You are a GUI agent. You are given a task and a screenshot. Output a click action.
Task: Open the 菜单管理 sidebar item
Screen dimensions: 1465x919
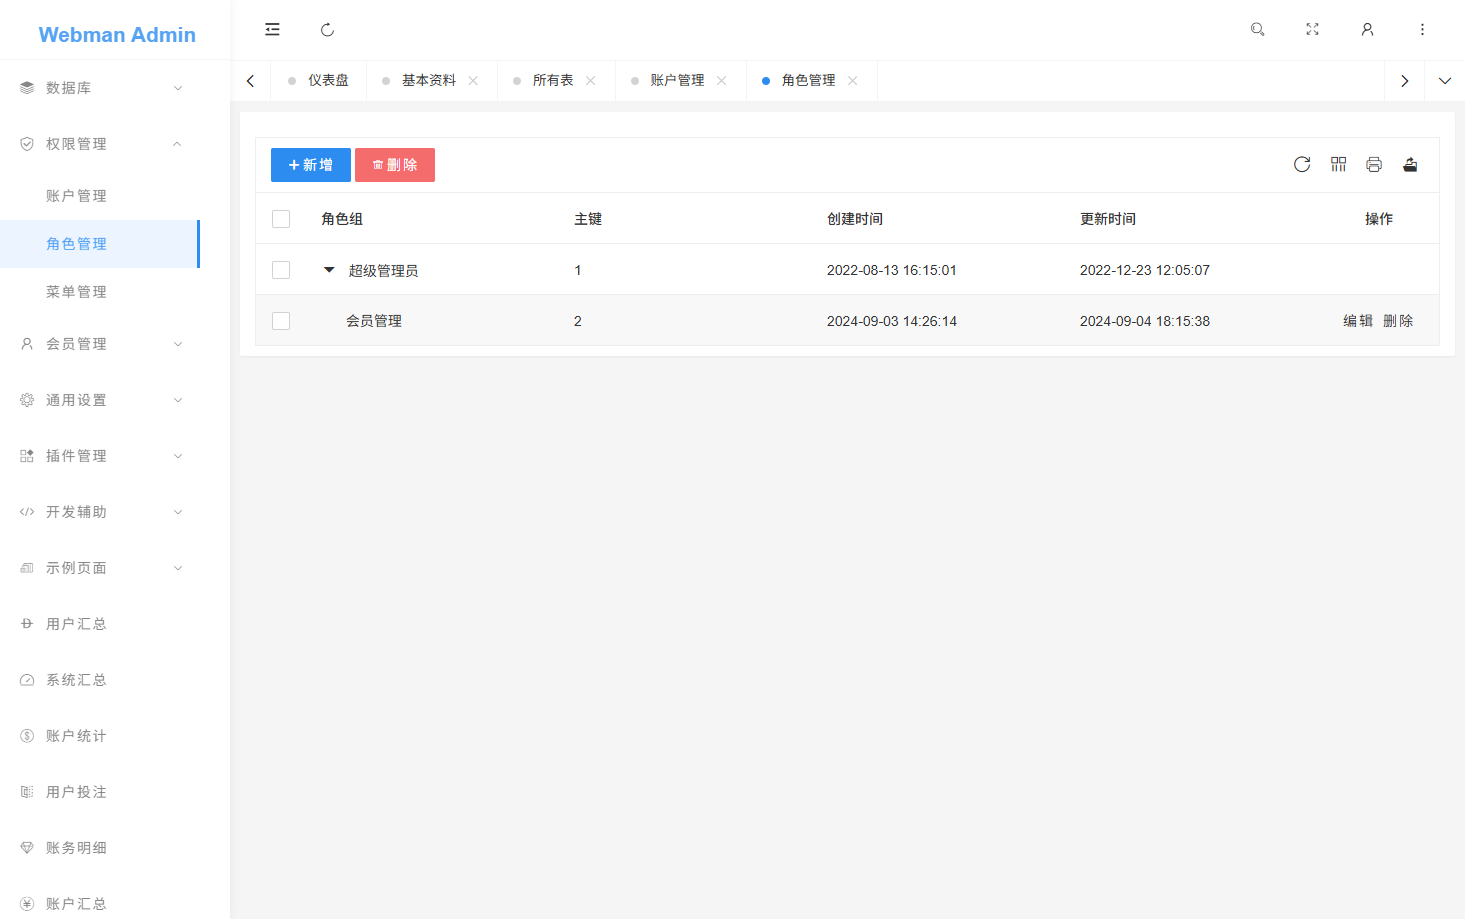pos(76,291)
